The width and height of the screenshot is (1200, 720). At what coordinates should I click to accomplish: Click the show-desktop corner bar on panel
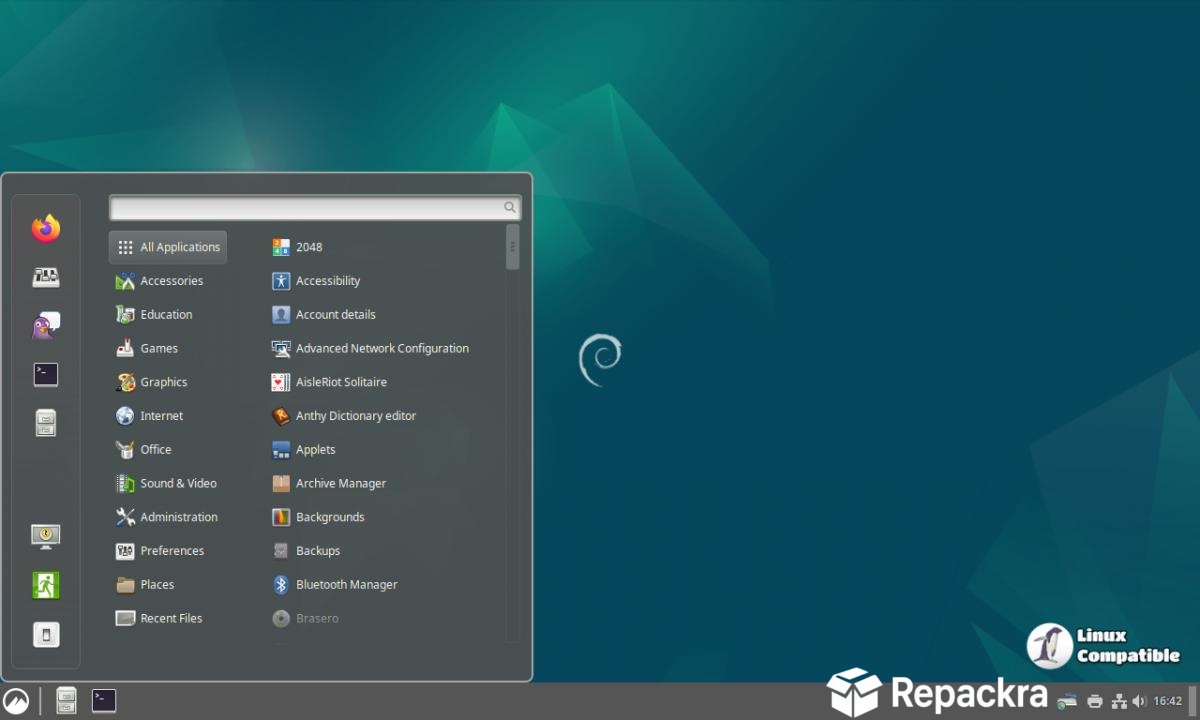click(1193, 701)
